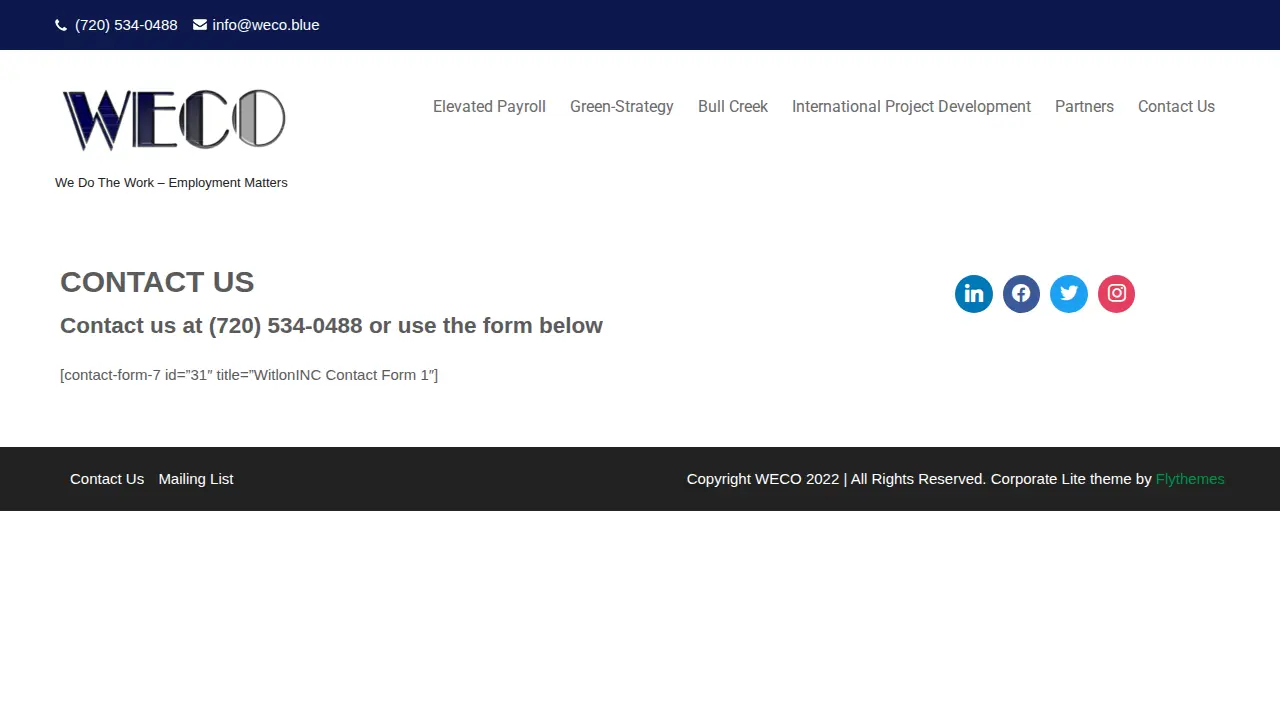The width and height of the screenshot is (1280, 720).
Task: Click the WECO logo image
Action: [174, 120]
